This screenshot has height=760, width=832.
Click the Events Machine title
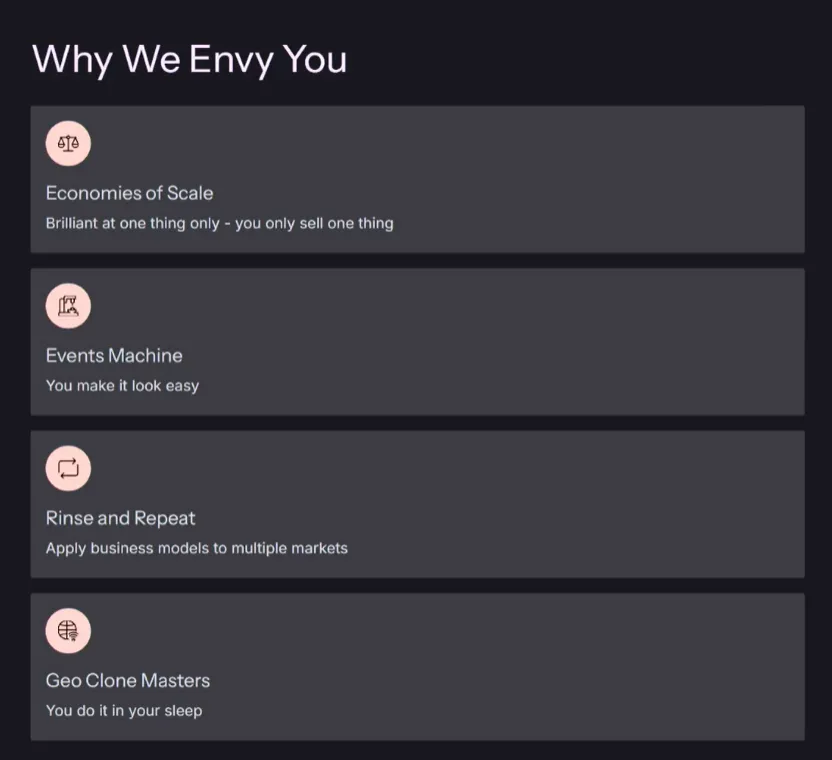(114, 355)
